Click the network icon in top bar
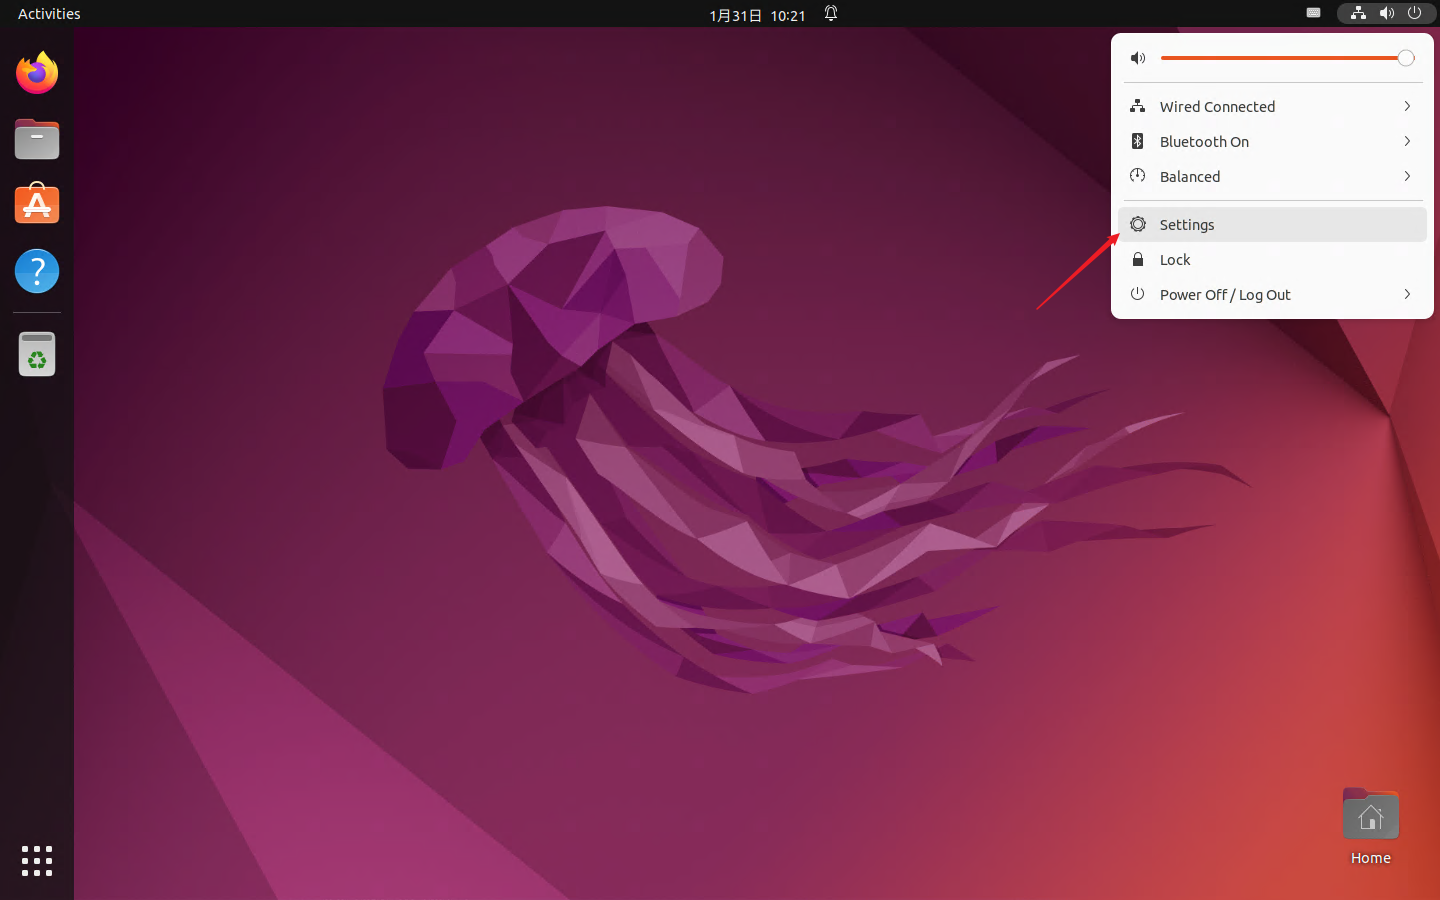 point(1358,14)
